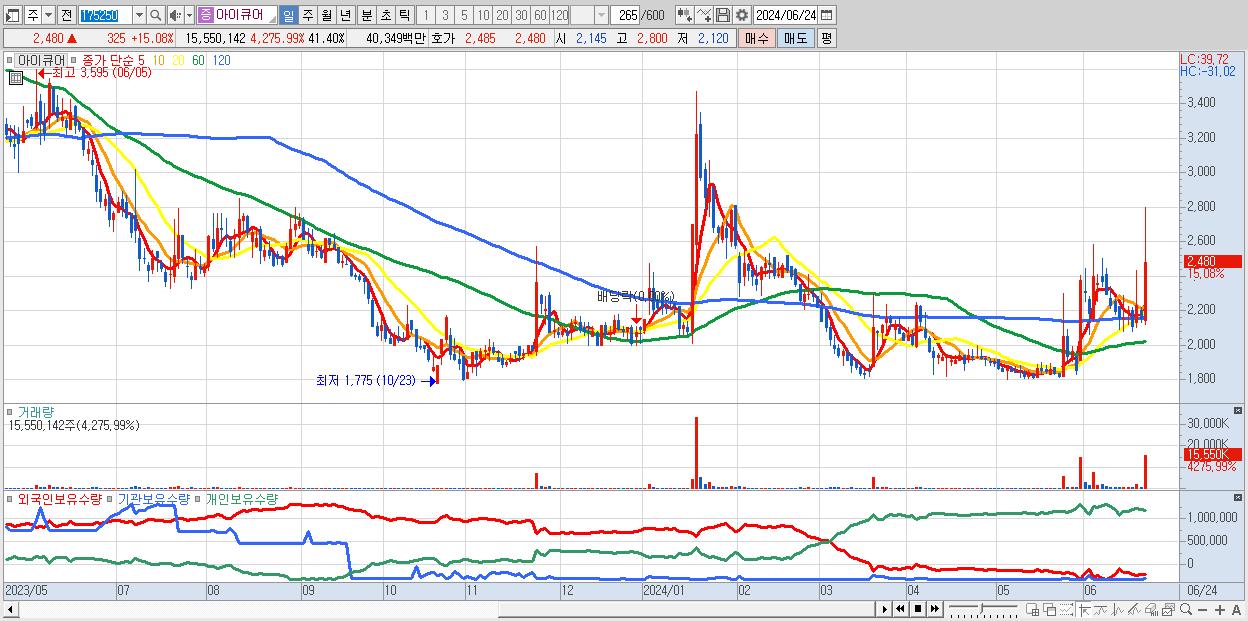Click the date field 2024/06/24
1248x621 pixels.
786,15
